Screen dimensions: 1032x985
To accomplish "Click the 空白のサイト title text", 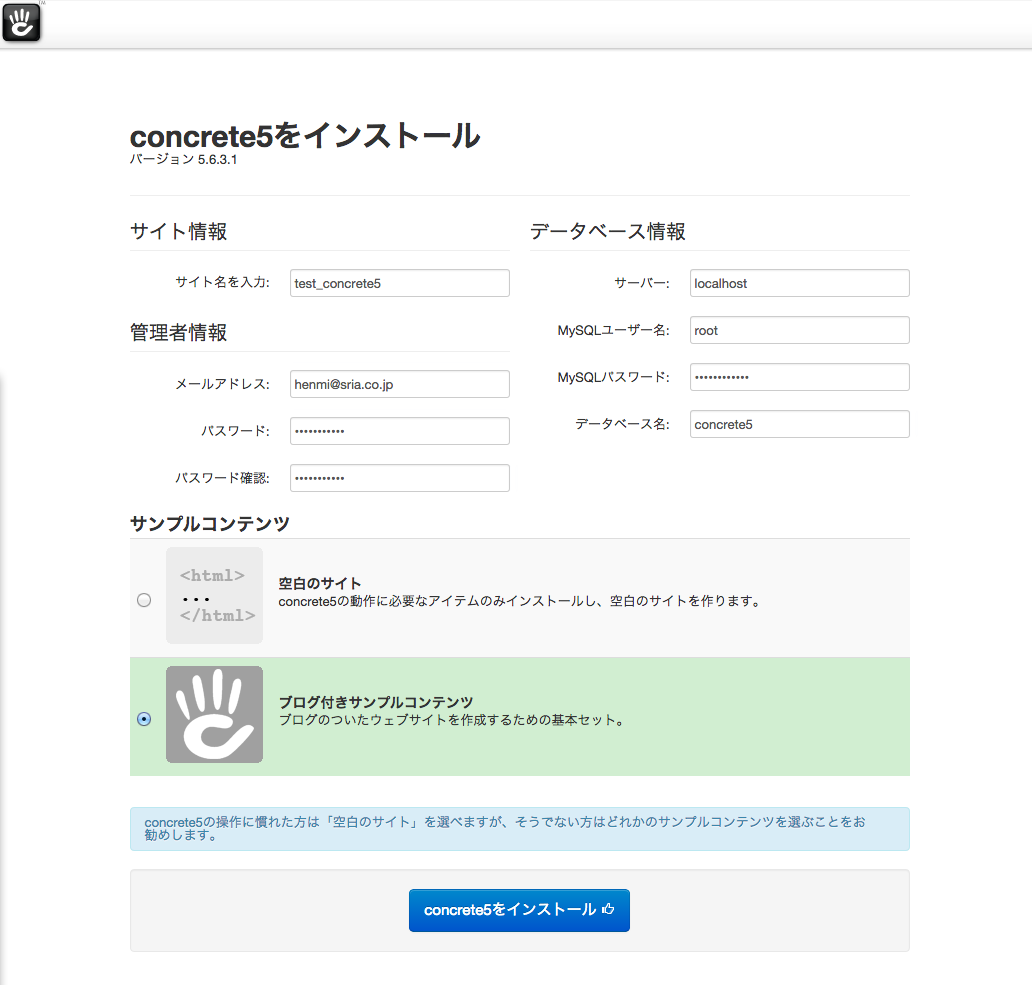I will click(320, 584).
